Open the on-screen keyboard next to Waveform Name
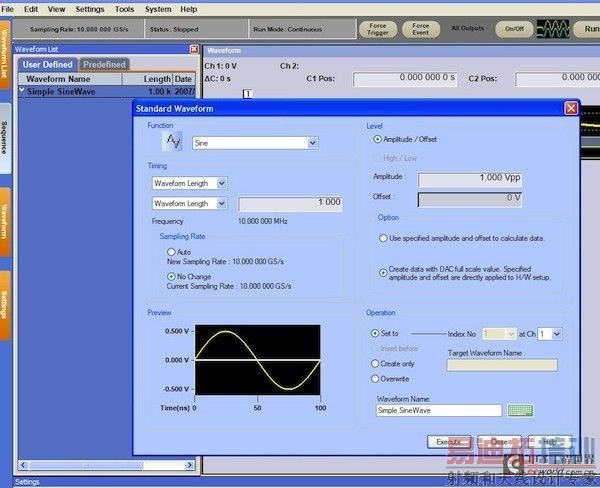600x488 pixels. (519, 410)
